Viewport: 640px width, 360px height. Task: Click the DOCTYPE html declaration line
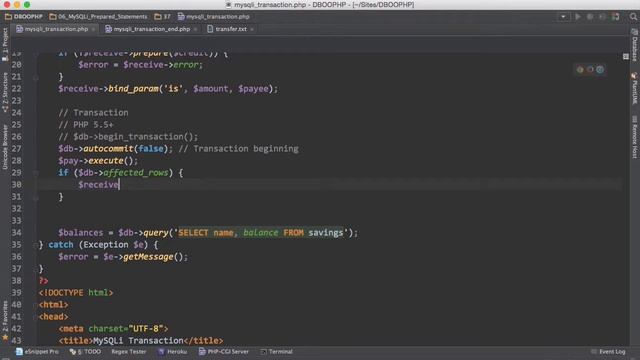(x=76, y=293)
